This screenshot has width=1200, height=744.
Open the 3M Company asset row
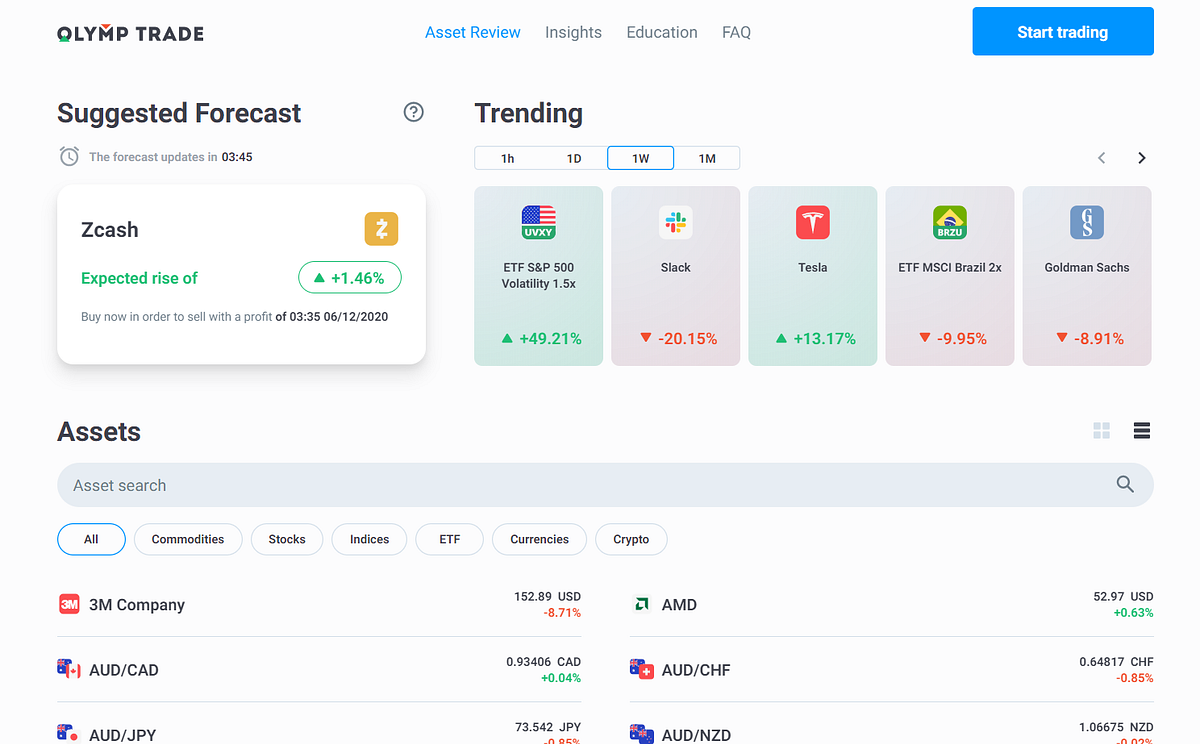point(319,604)
